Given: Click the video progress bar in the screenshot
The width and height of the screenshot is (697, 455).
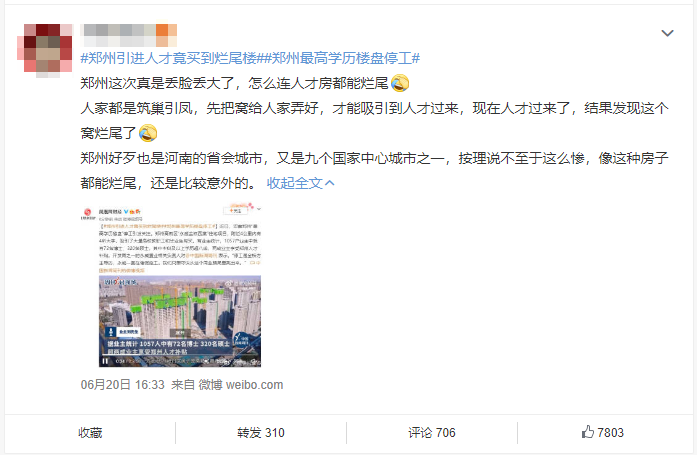Looking at the screenshot, I should point(180,357).
